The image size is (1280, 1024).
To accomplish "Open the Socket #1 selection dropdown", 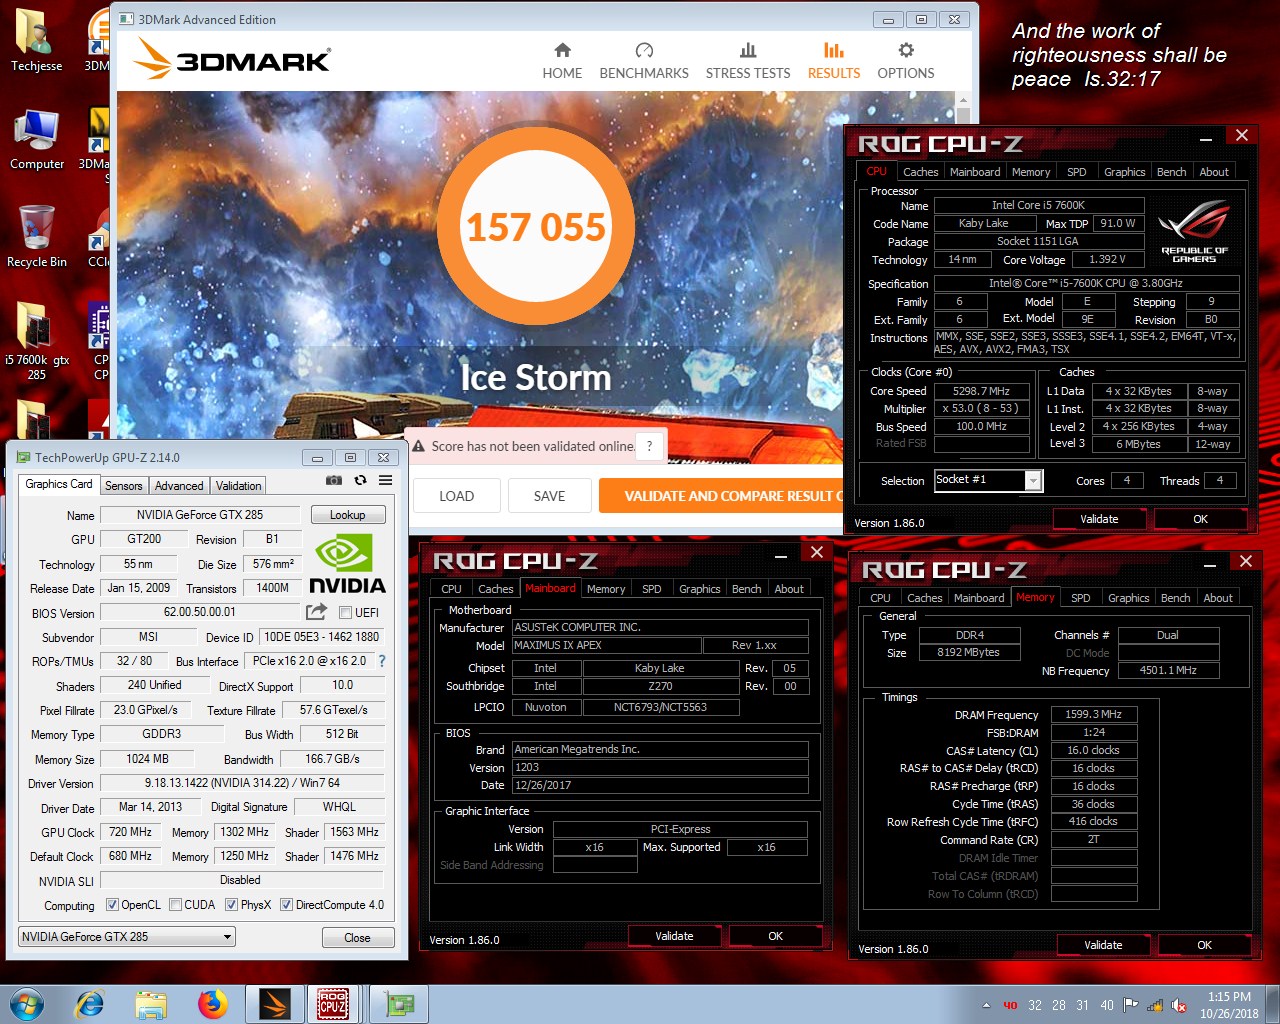I will pos(988,480).
